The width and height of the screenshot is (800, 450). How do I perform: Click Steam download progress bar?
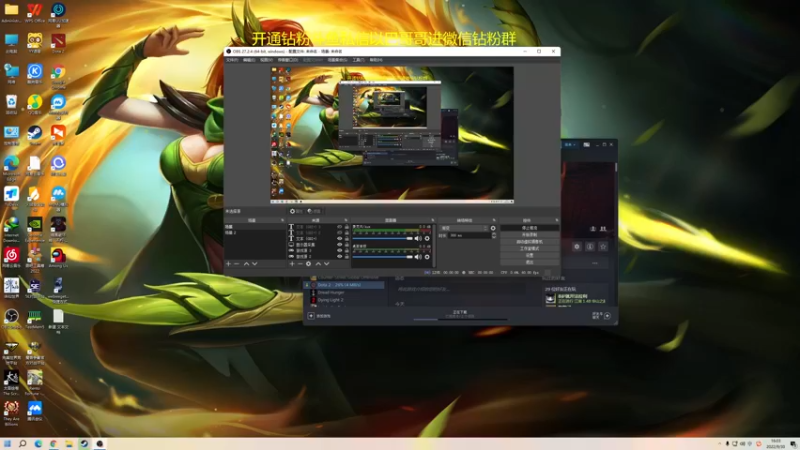tap(460, 319)
